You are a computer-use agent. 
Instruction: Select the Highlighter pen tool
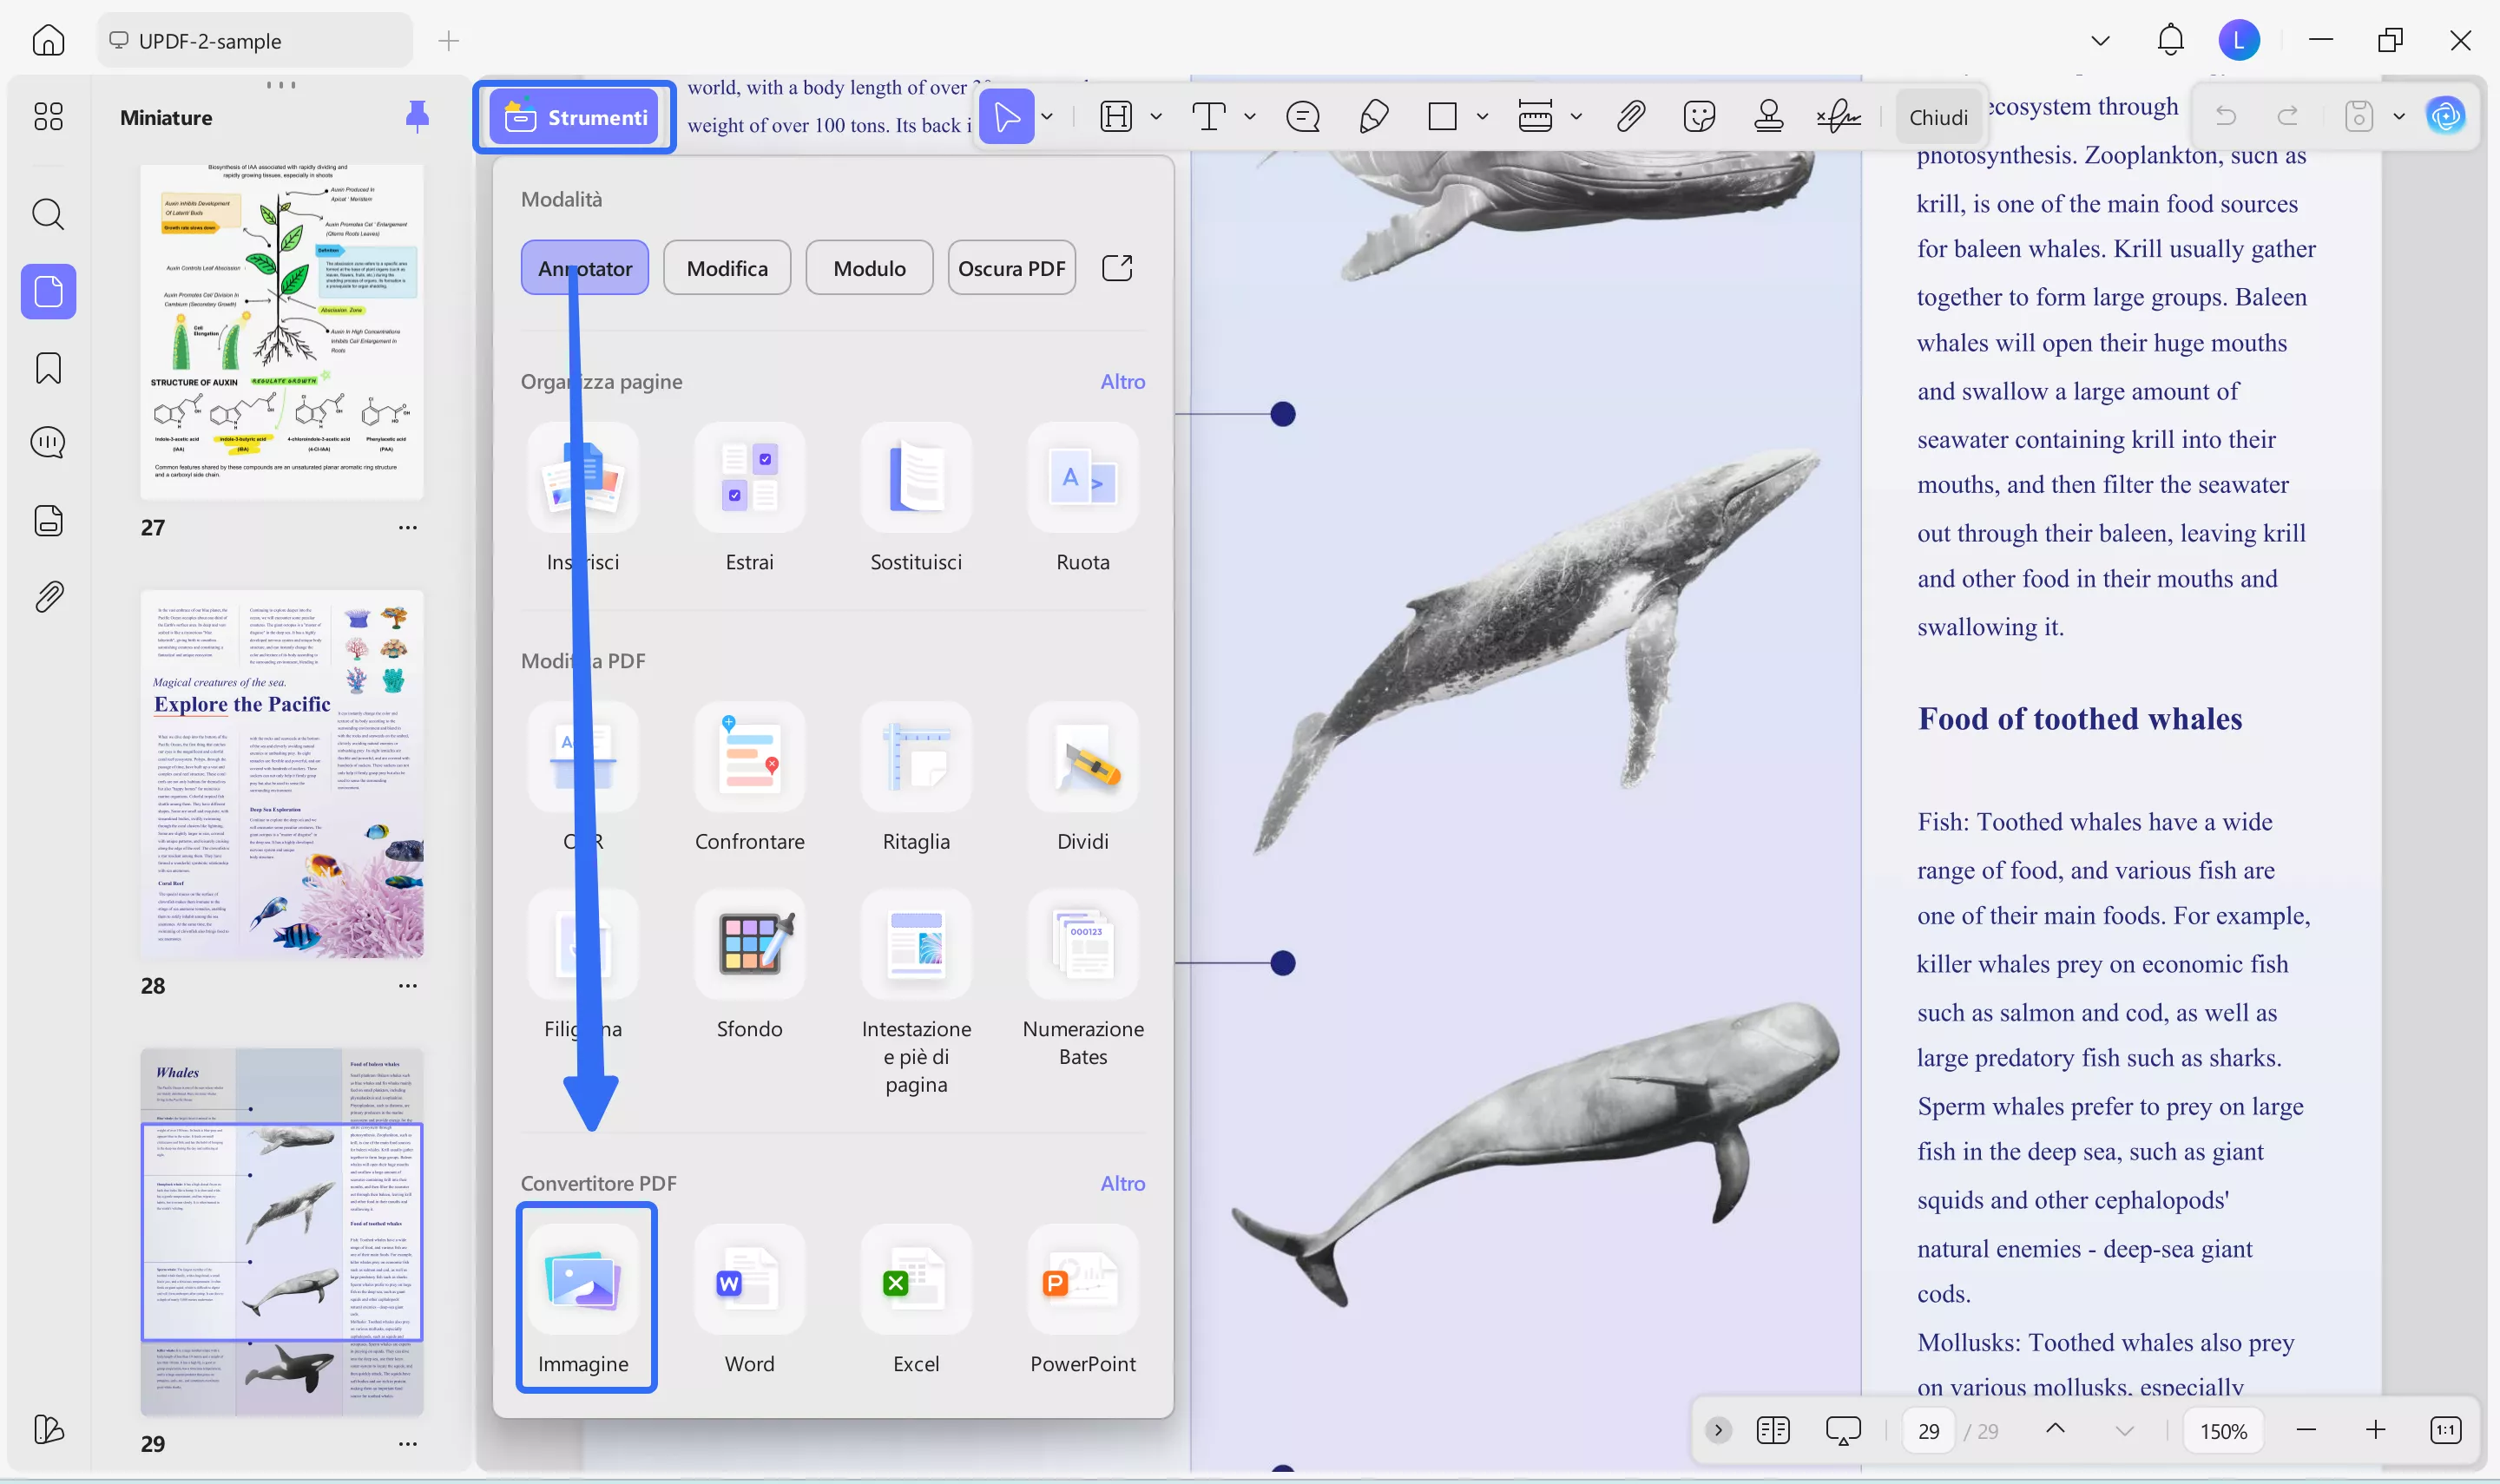point(1373,117)
